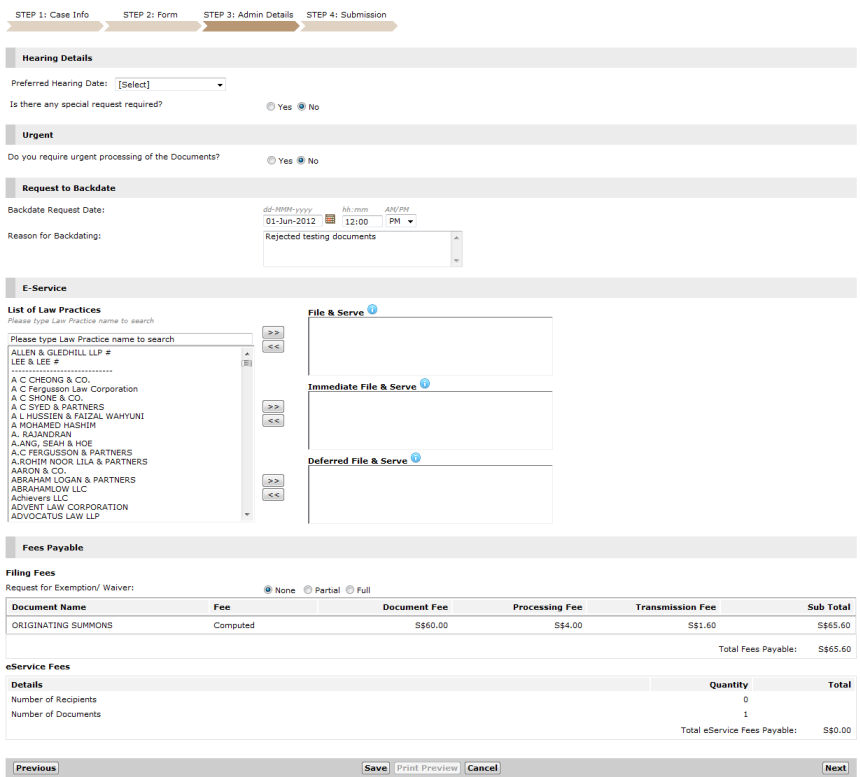
Task: Click the Immediate File & Serve info icon
Action: point(424,384)
